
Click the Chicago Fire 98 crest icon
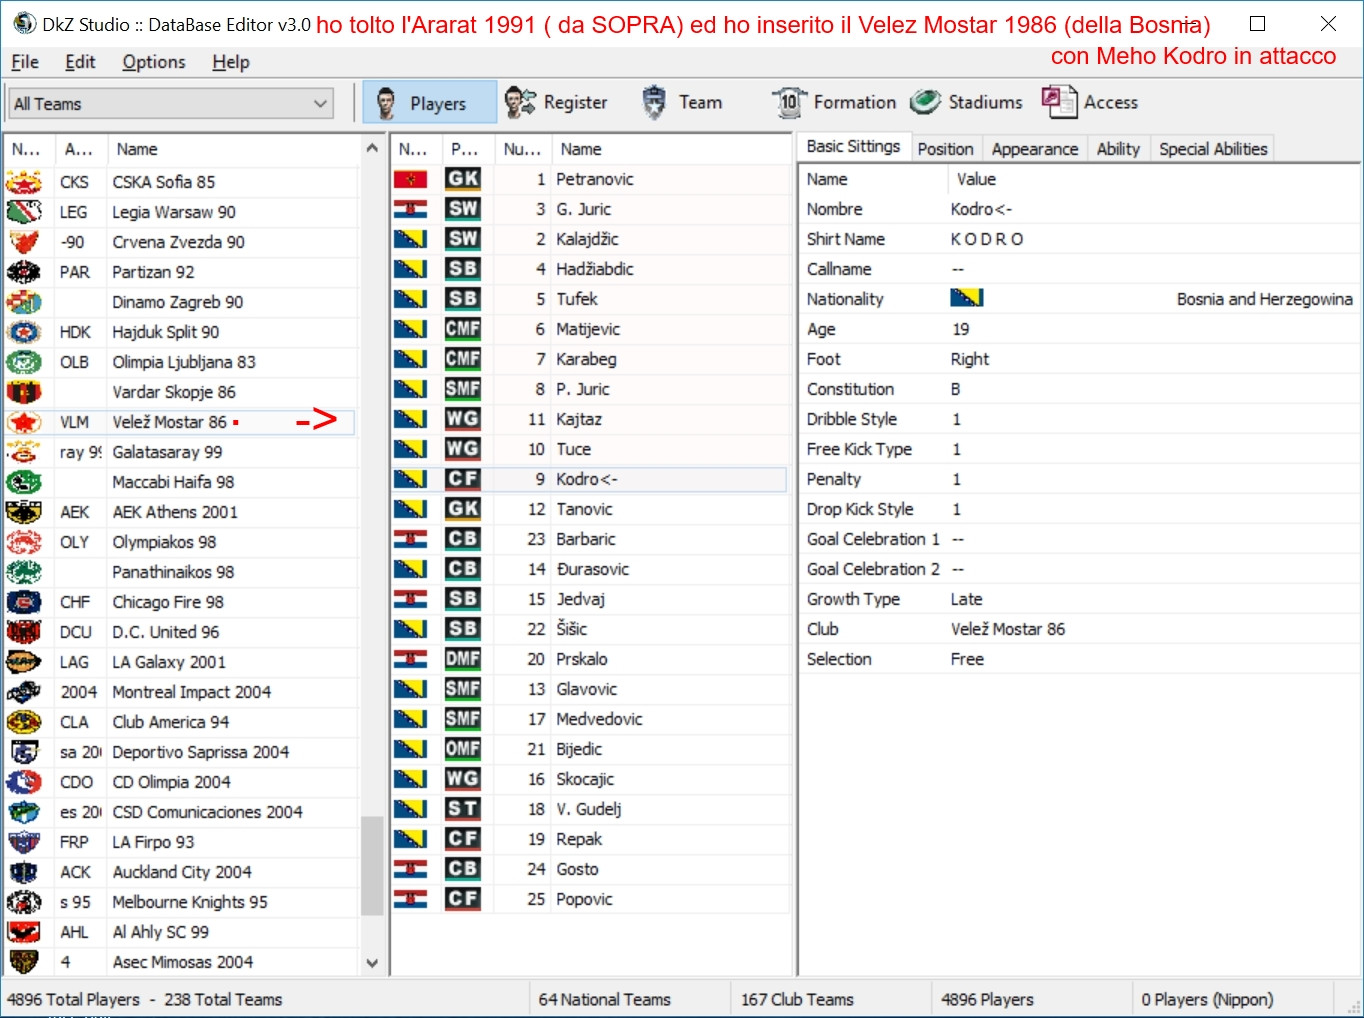click(x=24, y=602)
